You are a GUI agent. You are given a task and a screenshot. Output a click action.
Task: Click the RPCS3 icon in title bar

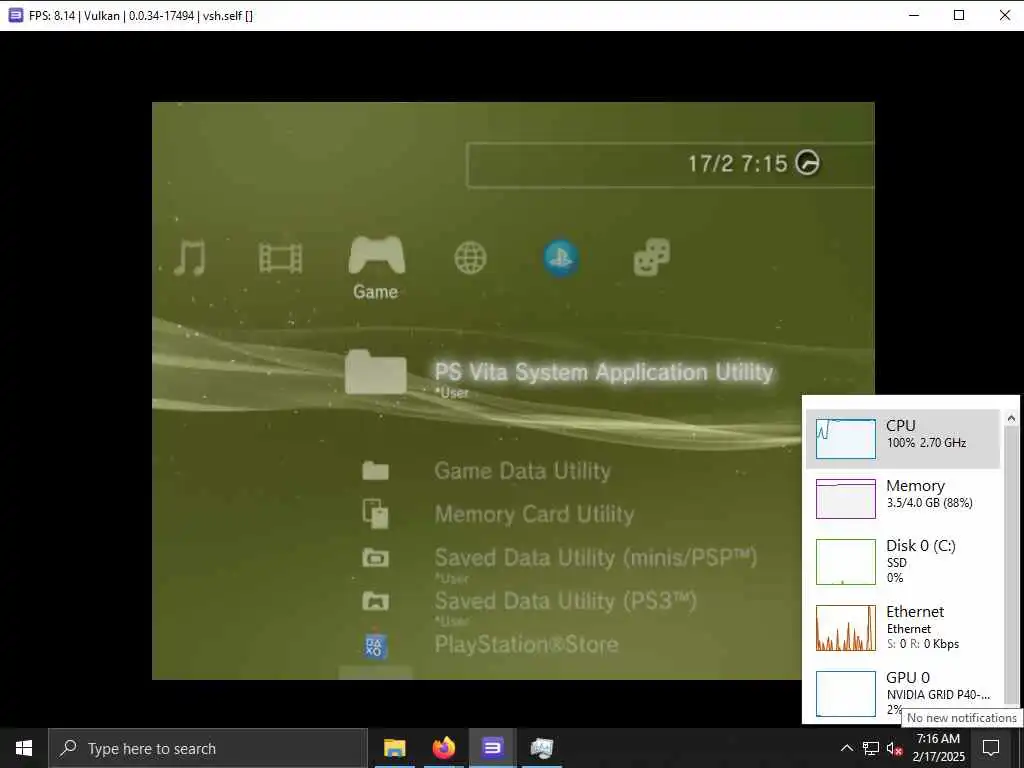tap(16, 15)
